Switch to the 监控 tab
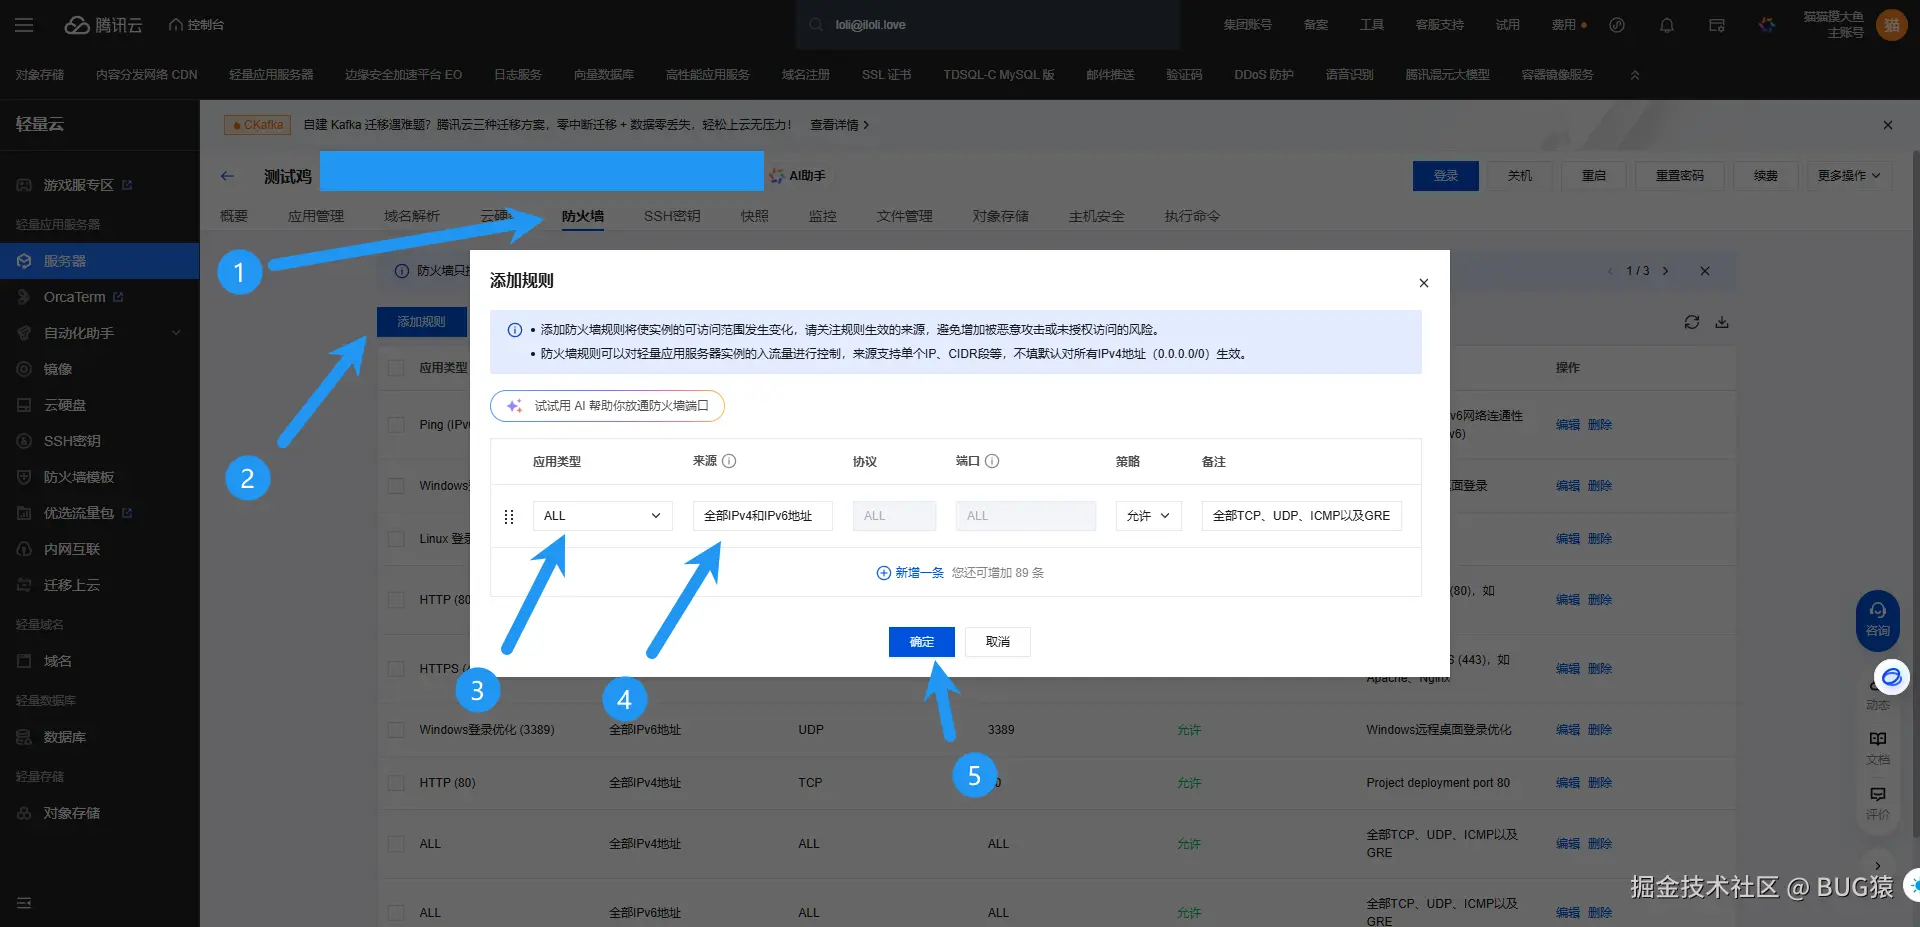This screenshot has height=927, width=1920. pyautogui.click(x=822, y=215)
